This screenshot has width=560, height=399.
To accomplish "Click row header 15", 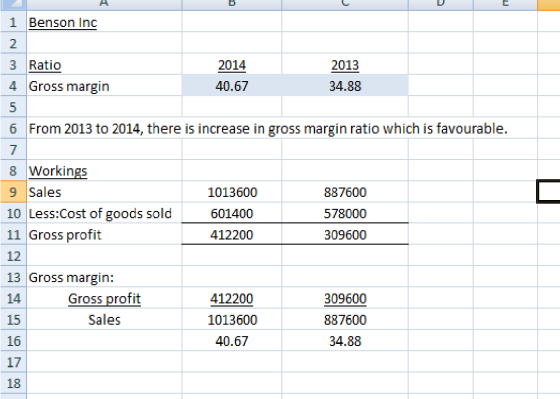I will pos(13,319).
